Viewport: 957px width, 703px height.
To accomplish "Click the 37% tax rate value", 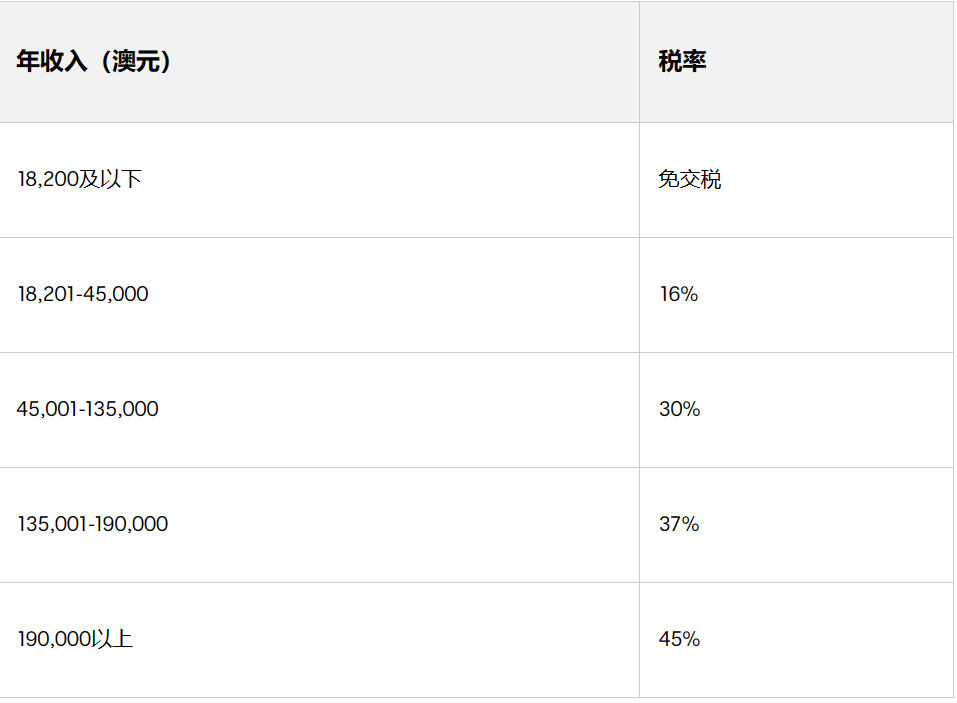I will [x=679, y=524].
